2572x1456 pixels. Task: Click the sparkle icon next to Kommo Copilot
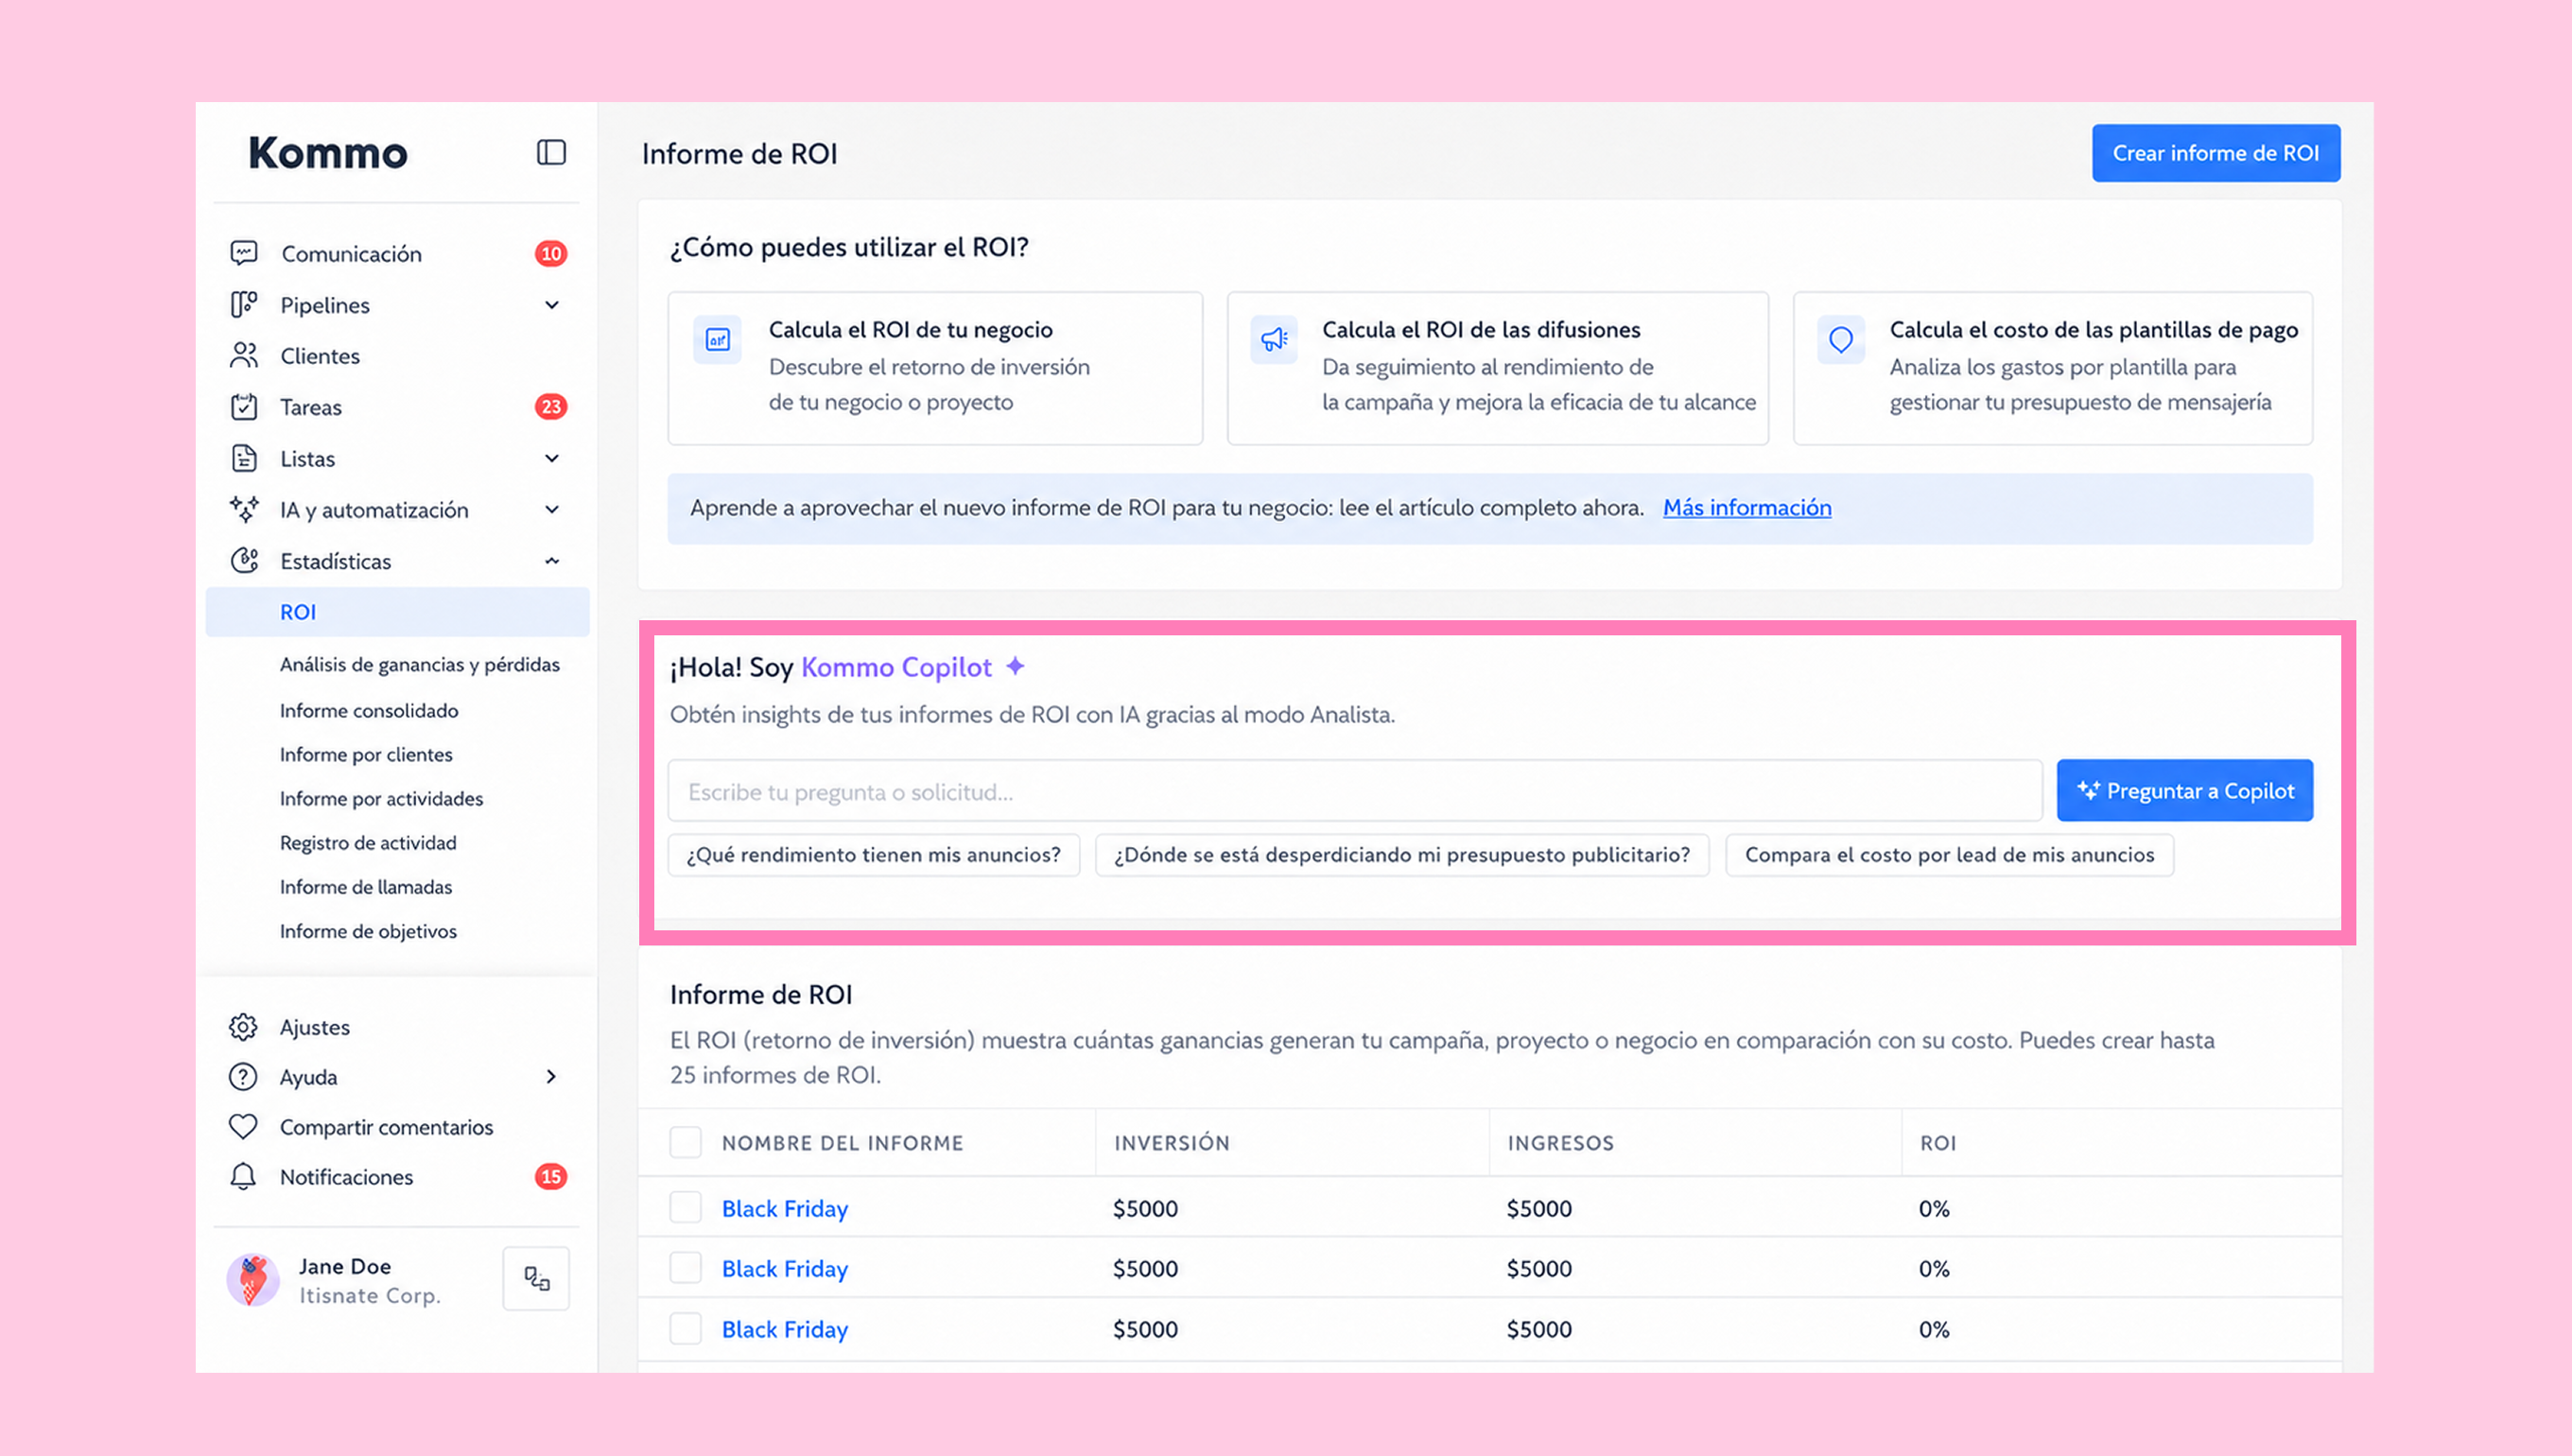1015,666
